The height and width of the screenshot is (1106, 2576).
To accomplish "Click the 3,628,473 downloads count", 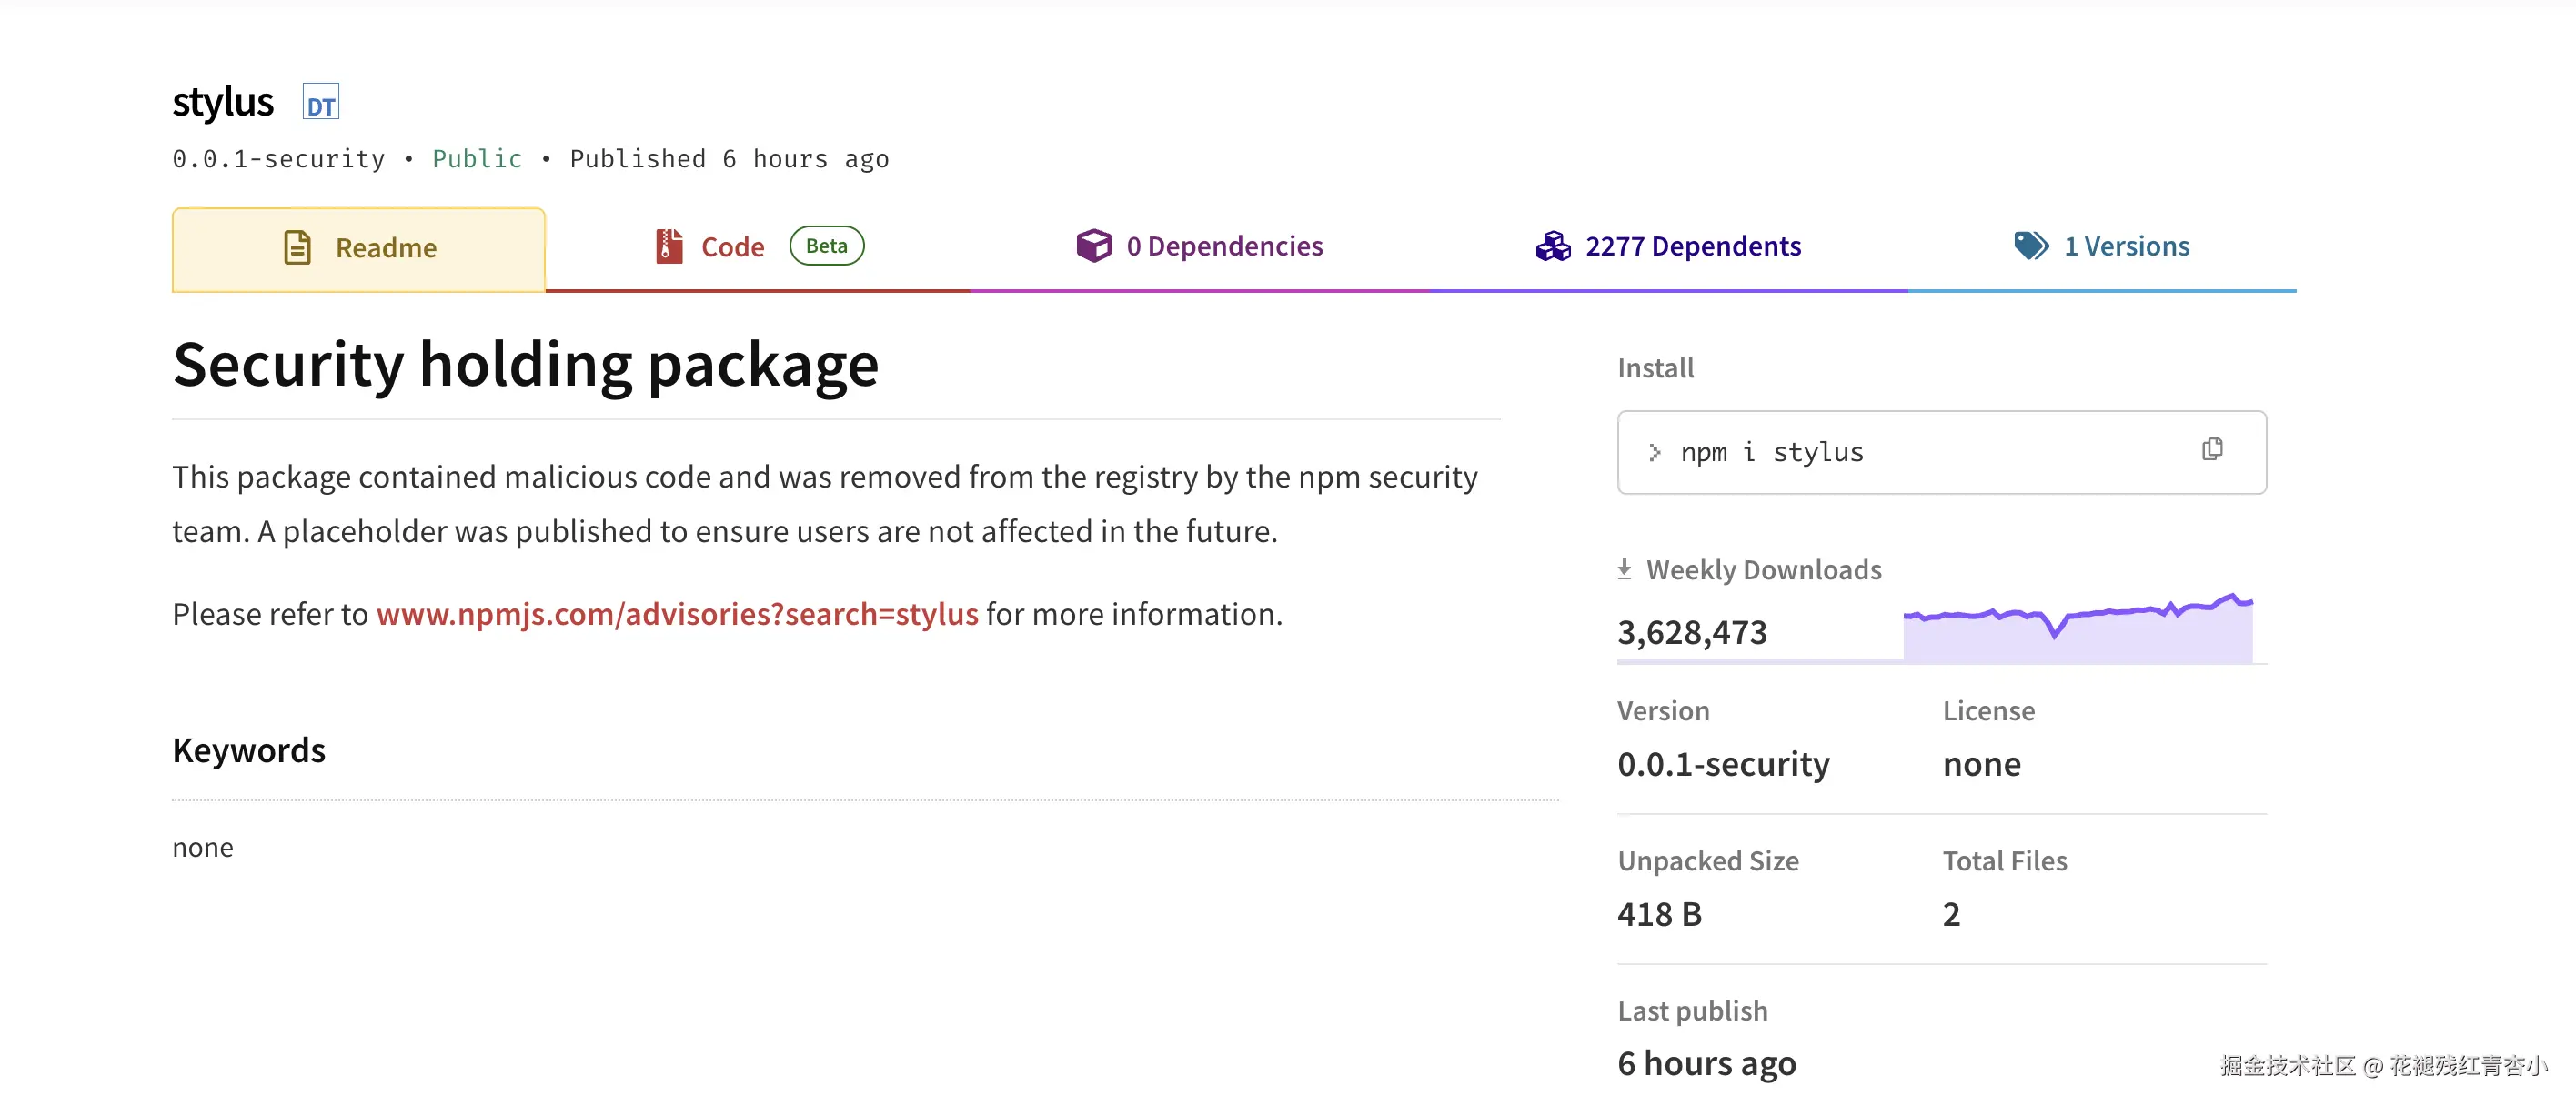I will tap(1692, 633).
